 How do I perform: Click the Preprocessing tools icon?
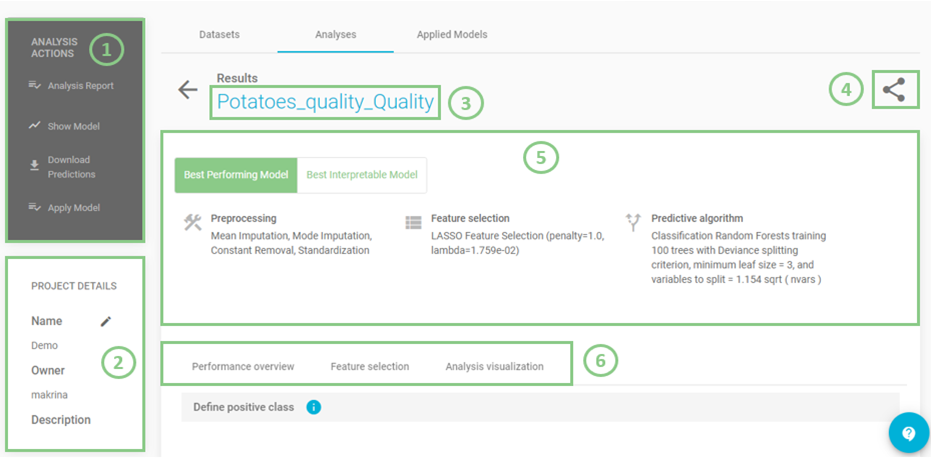[192, 223]
